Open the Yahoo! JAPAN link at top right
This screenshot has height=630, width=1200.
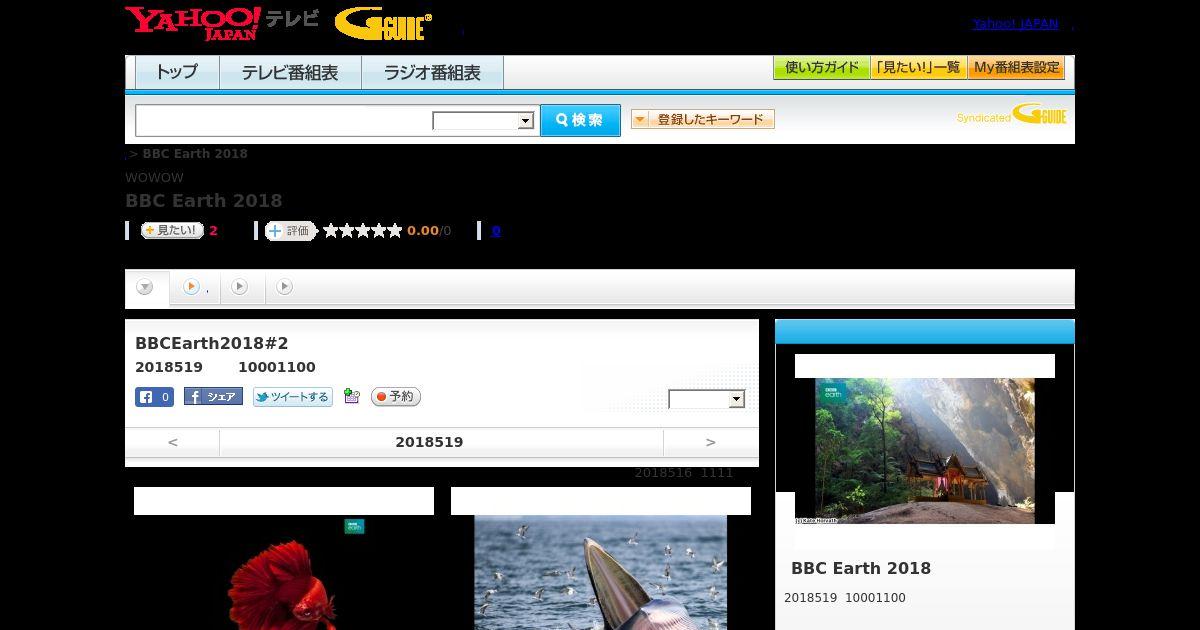click(x=1015, y=23)
